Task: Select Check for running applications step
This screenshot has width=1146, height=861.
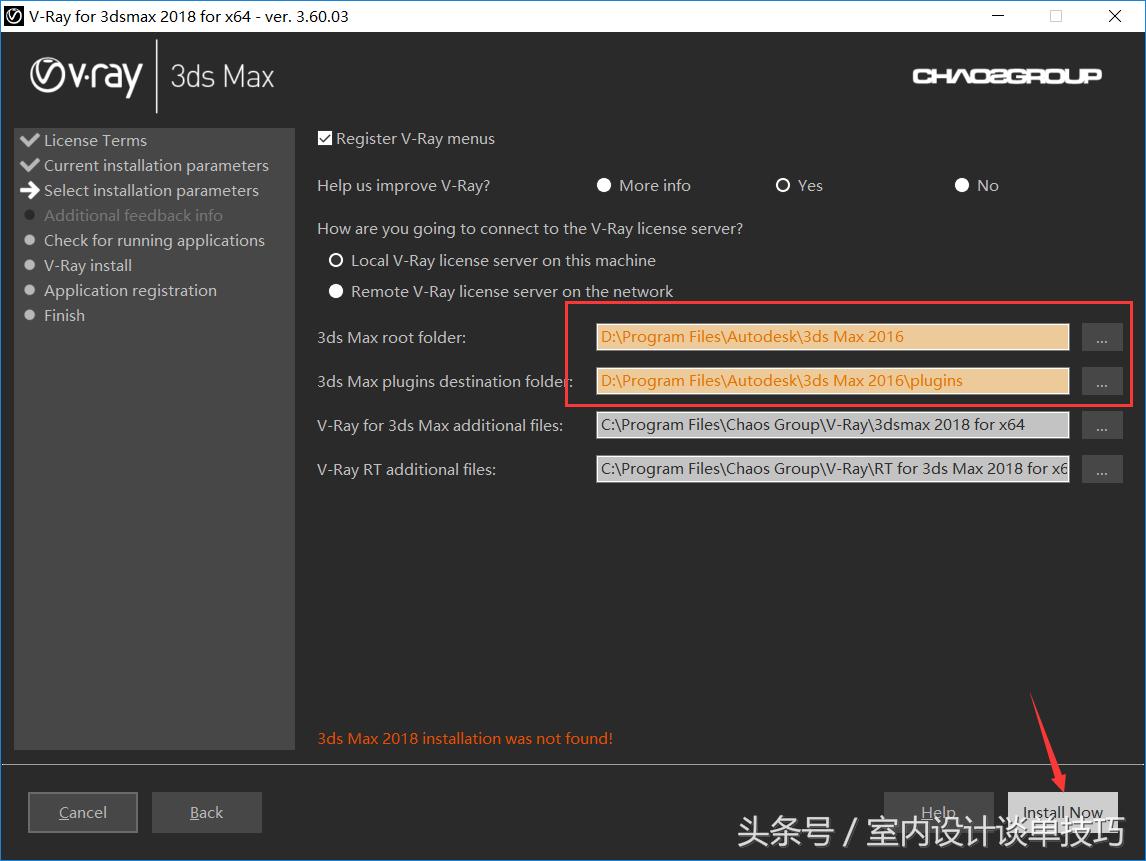Action: (x=154, y=240)
